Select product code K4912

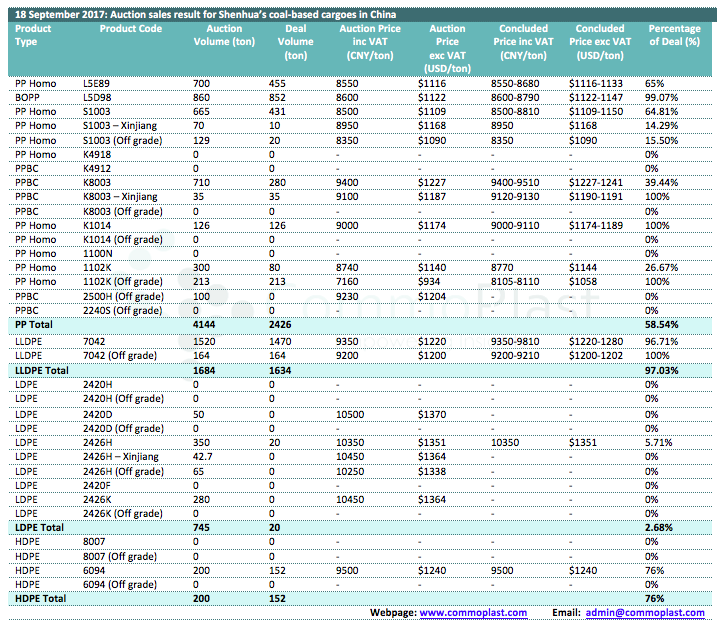[x=97, y=169]
